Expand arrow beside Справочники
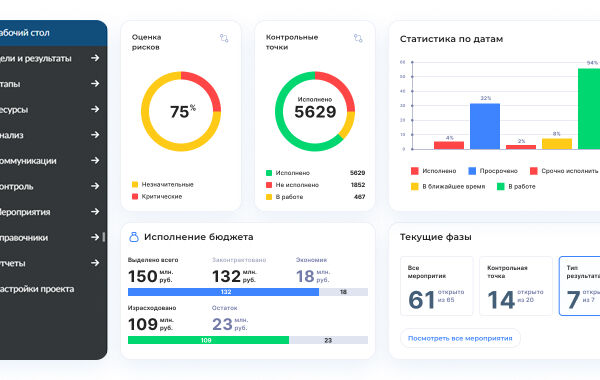600x380 pixels. pos(95,237)
